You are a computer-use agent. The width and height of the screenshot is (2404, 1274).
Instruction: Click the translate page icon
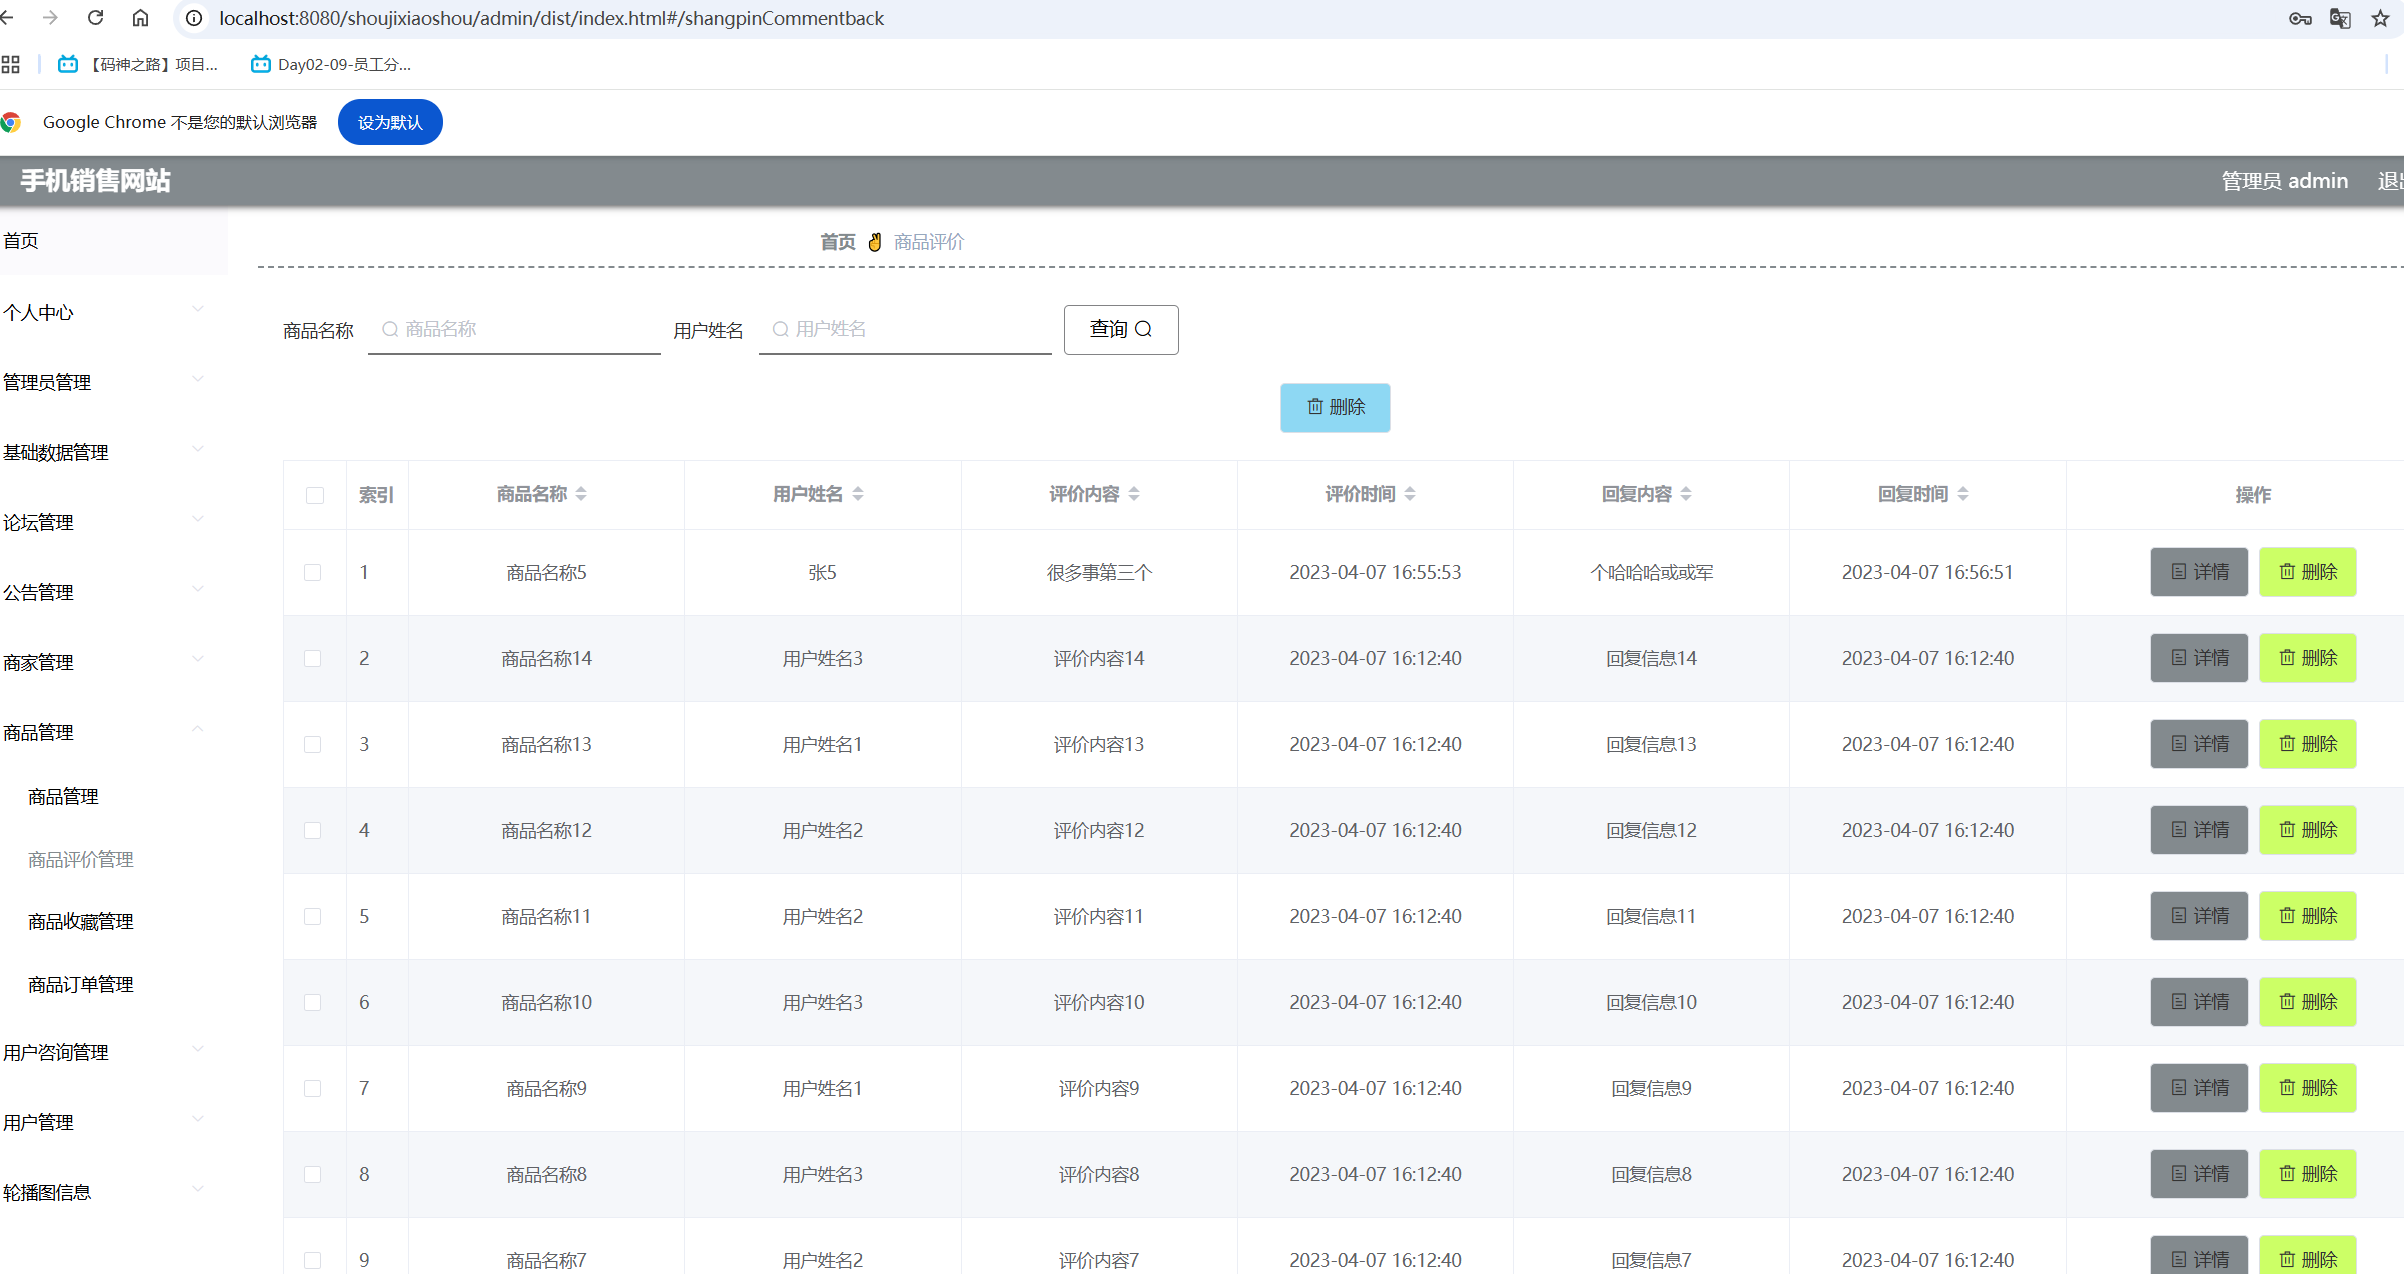(2339, 18)
